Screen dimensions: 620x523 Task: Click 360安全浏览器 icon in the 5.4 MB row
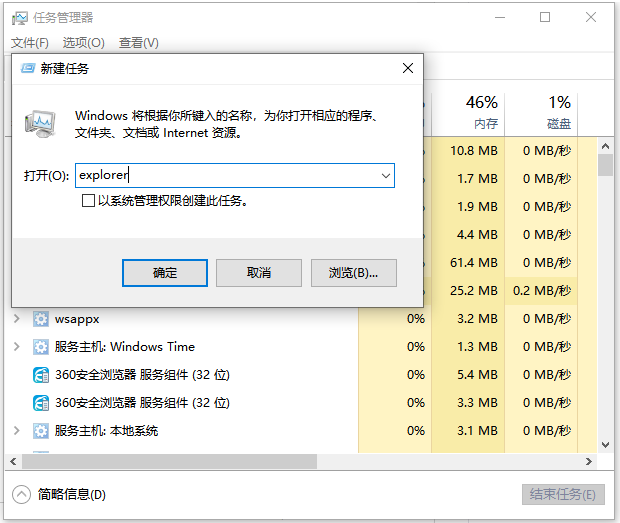(x=41, y=375)
